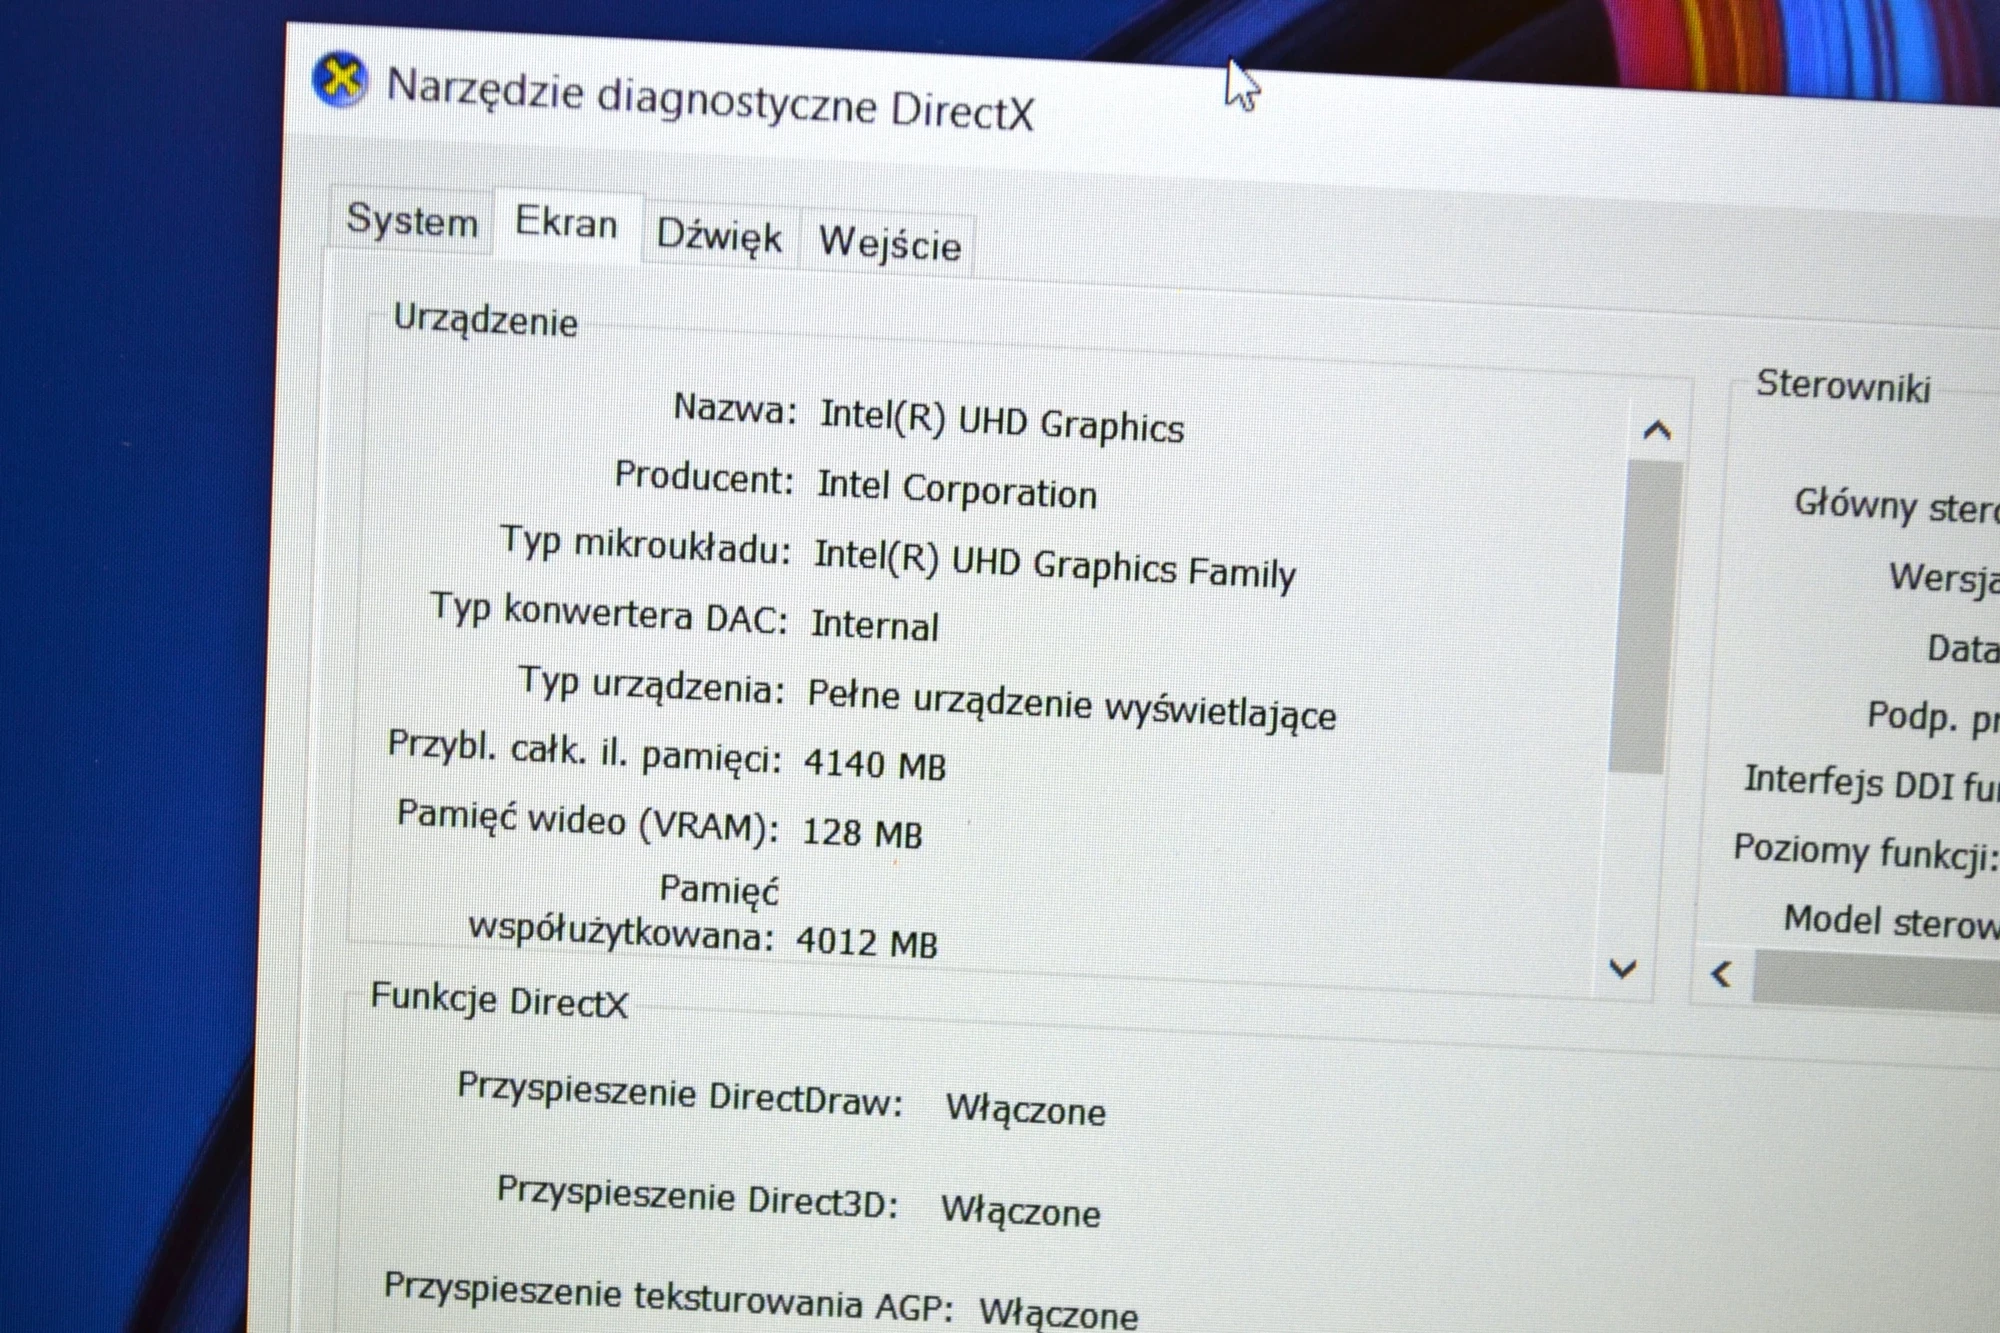Select Intel(R) UHD Graphics Family text
This screenshot has width=2000, height=1333.
[x=1054, y=565]
